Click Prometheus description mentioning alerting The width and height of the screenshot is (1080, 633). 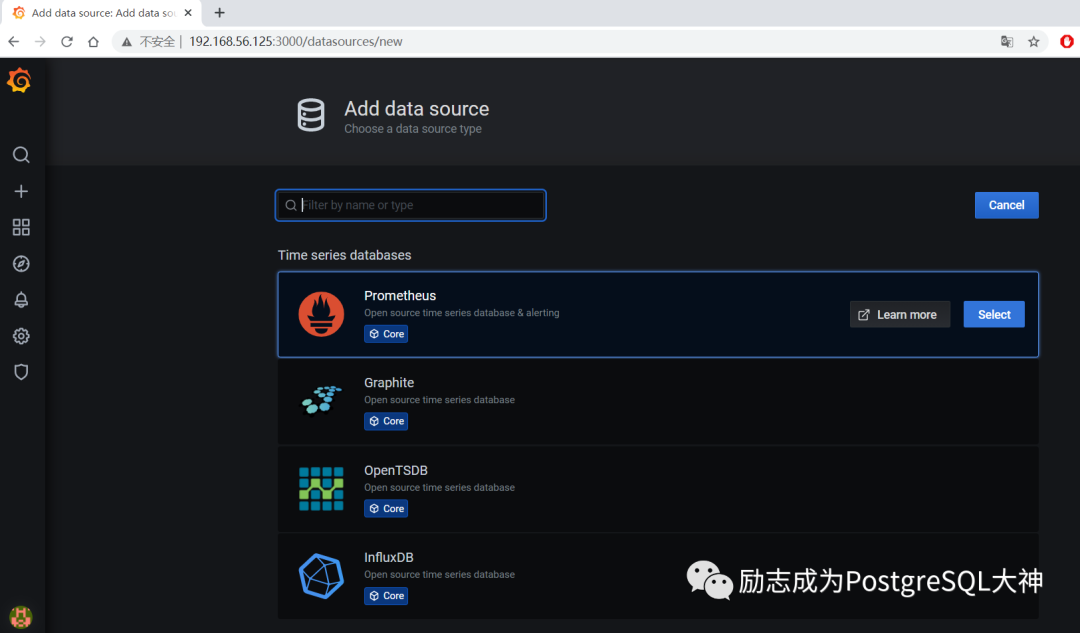pos(461,313)
